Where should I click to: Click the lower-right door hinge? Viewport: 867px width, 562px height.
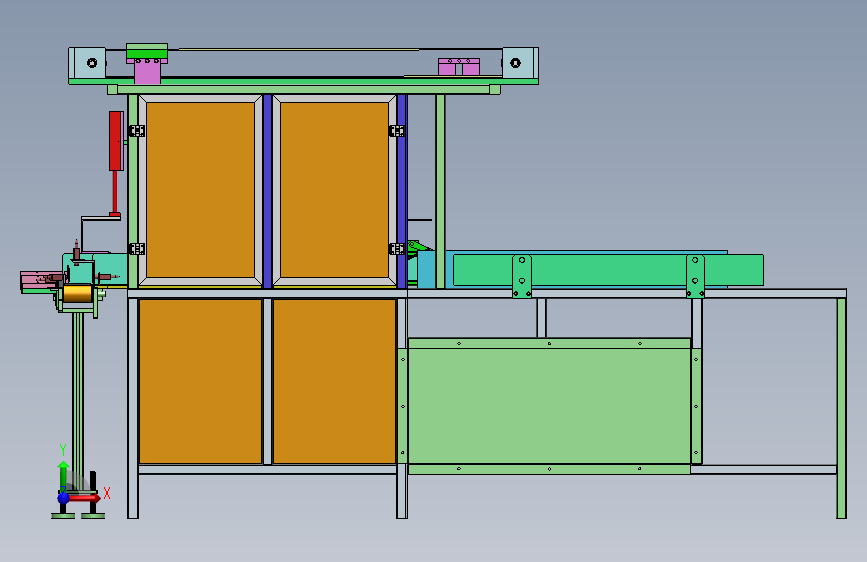coord(397,249)
